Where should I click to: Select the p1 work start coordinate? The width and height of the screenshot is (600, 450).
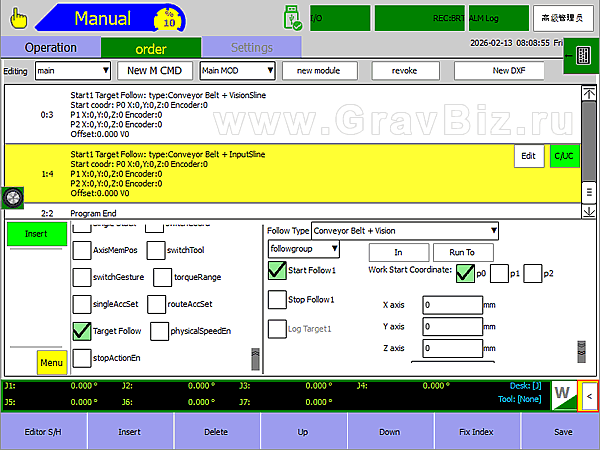pos(500,274)
